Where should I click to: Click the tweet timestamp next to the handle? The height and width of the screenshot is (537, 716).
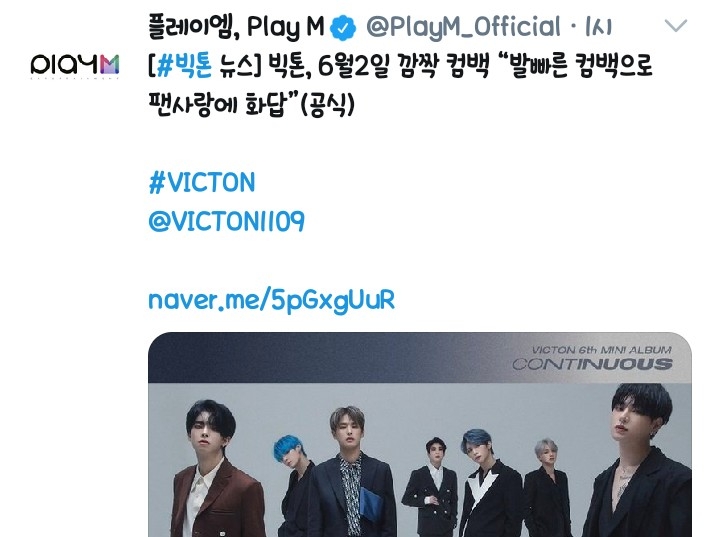click(598, 27)
